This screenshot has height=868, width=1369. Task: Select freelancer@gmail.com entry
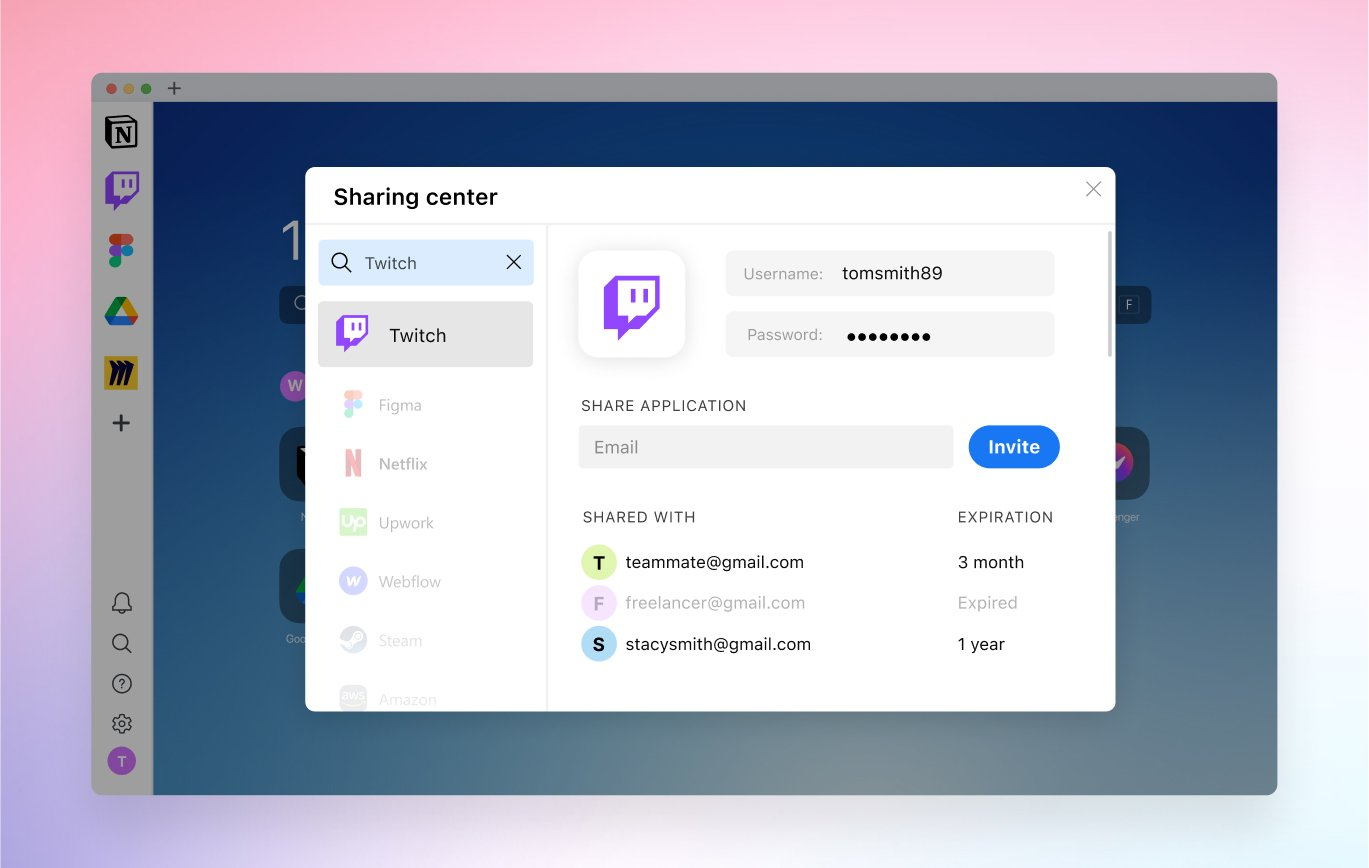click(715, 603)
